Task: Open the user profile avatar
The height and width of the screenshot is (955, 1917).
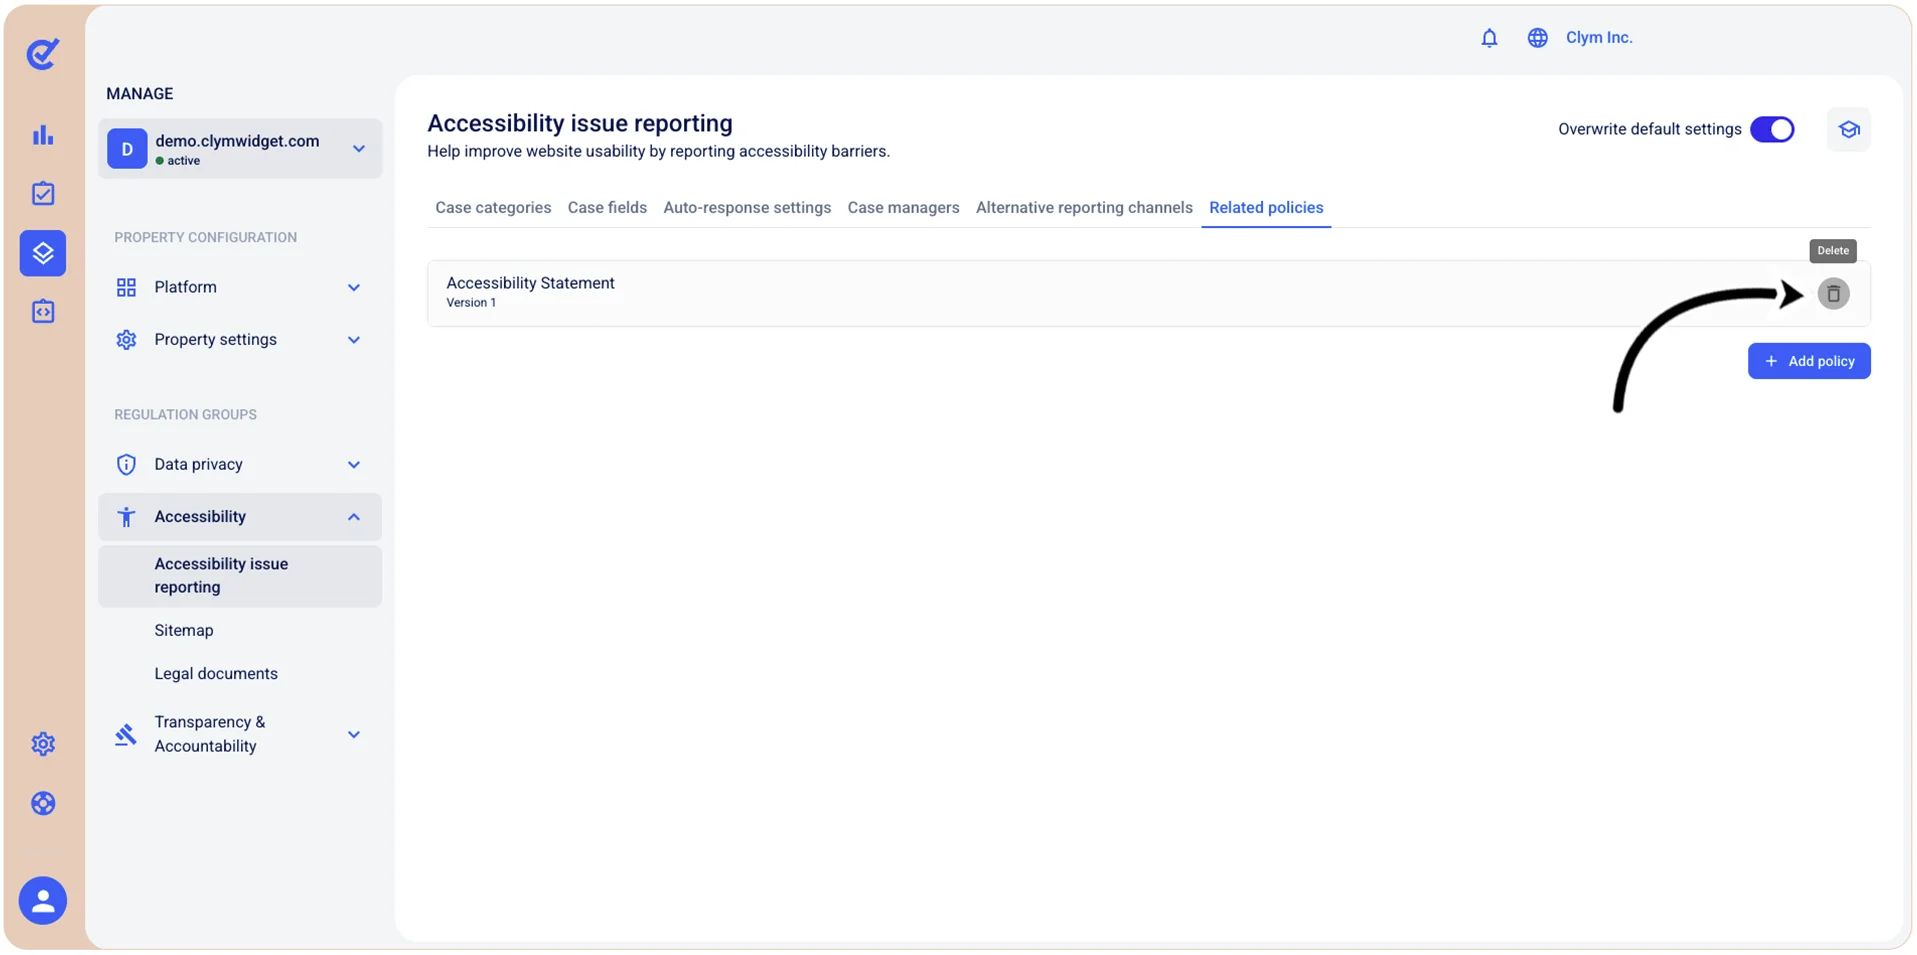Action: 43,901
